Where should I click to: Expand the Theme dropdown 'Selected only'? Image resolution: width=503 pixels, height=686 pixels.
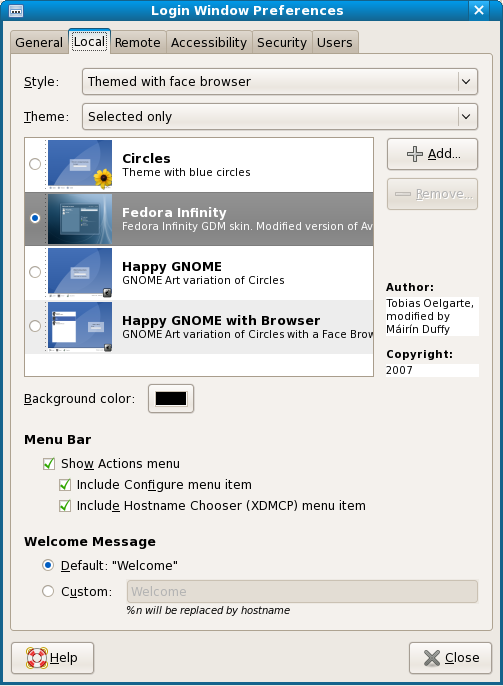280,116
